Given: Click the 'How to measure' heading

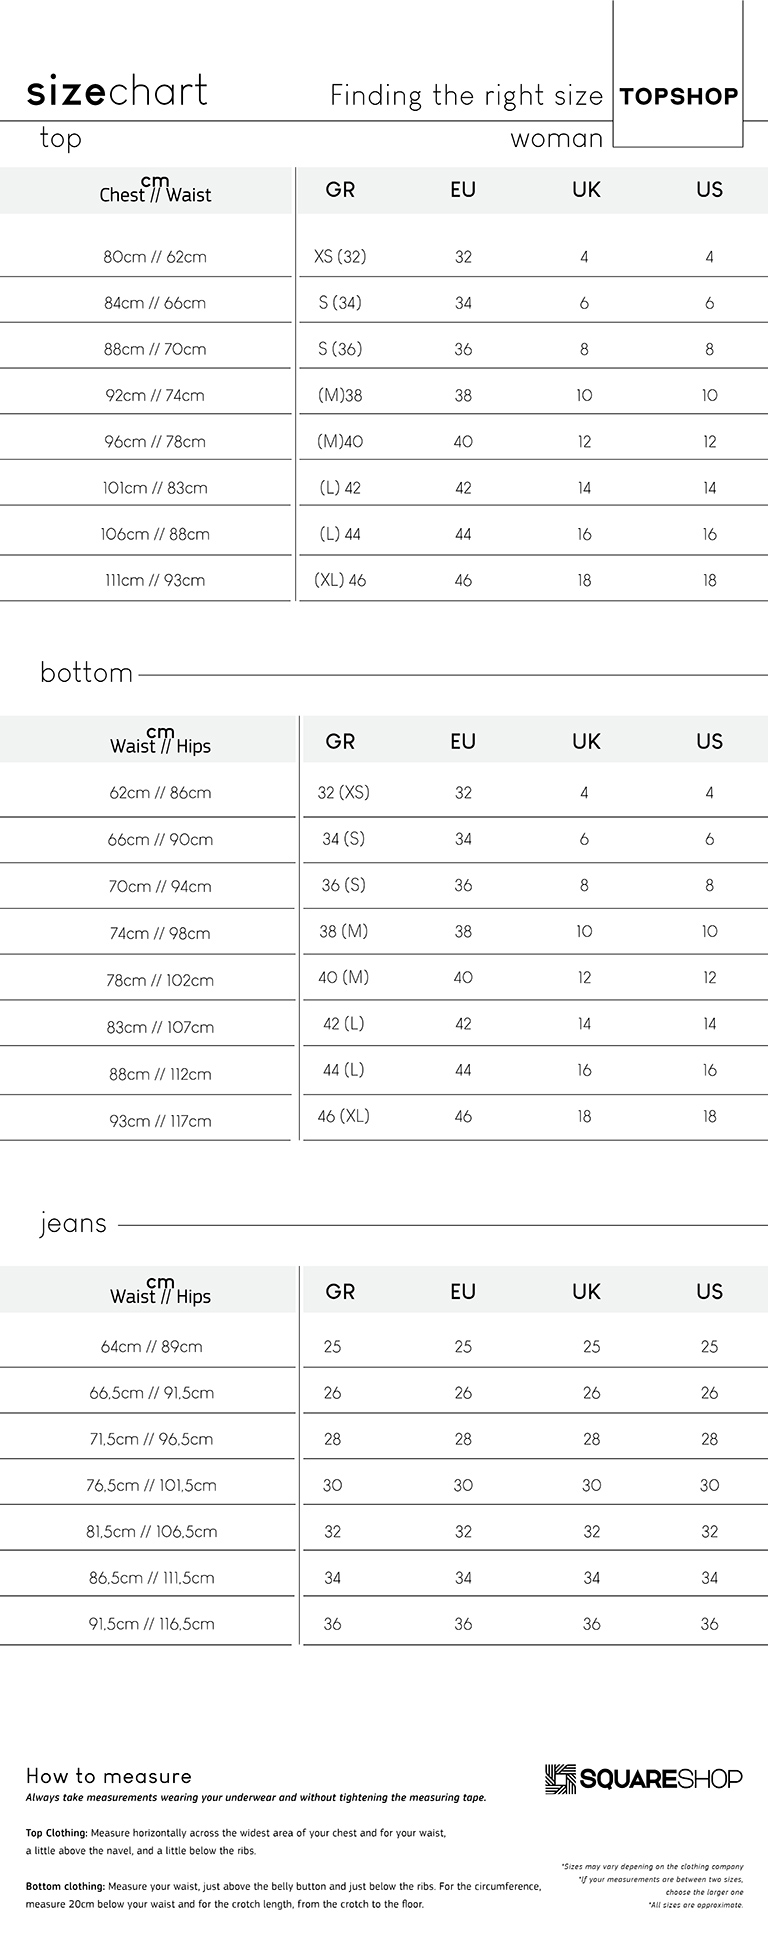Looking at the screenshot, I should click(109, 1776).
